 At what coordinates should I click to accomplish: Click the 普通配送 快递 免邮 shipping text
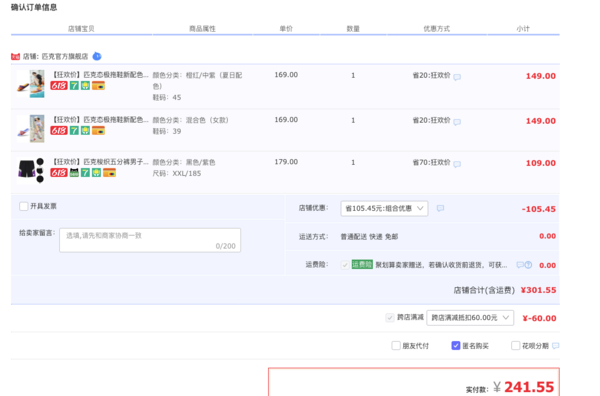pyautogui.click(x=369, y=237)
